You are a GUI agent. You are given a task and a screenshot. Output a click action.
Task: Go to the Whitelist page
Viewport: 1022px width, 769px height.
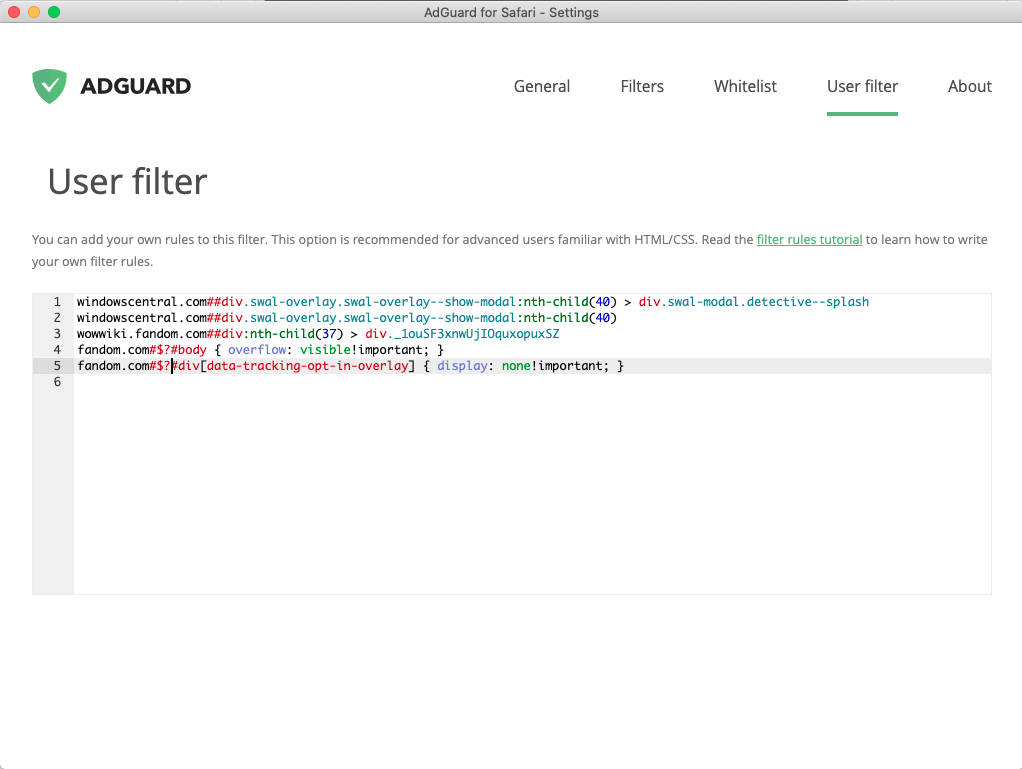[745, 86]
